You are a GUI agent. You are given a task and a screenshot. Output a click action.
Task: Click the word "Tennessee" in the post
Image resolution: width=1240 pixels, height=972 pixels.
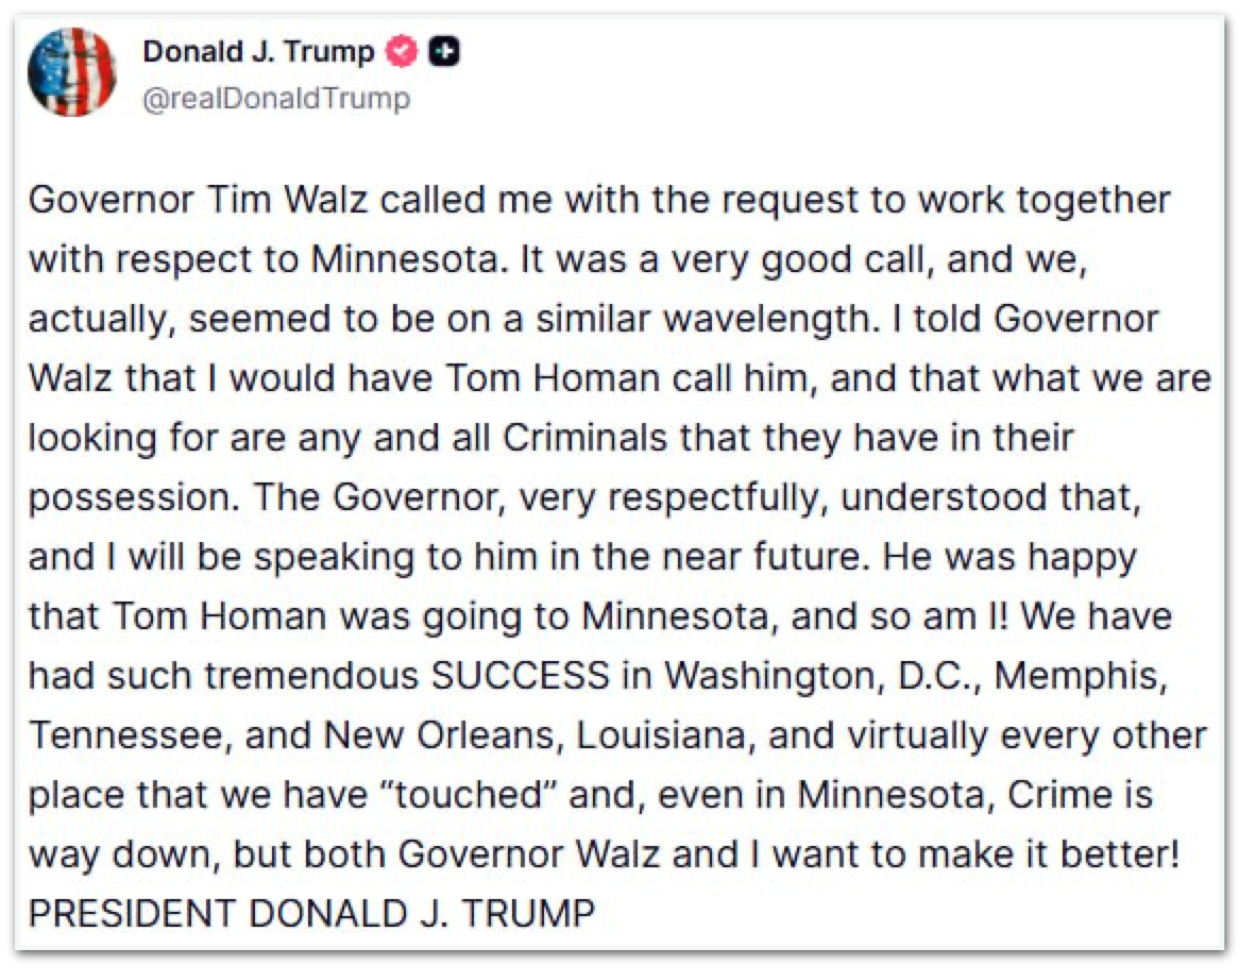tap(126, 736)
